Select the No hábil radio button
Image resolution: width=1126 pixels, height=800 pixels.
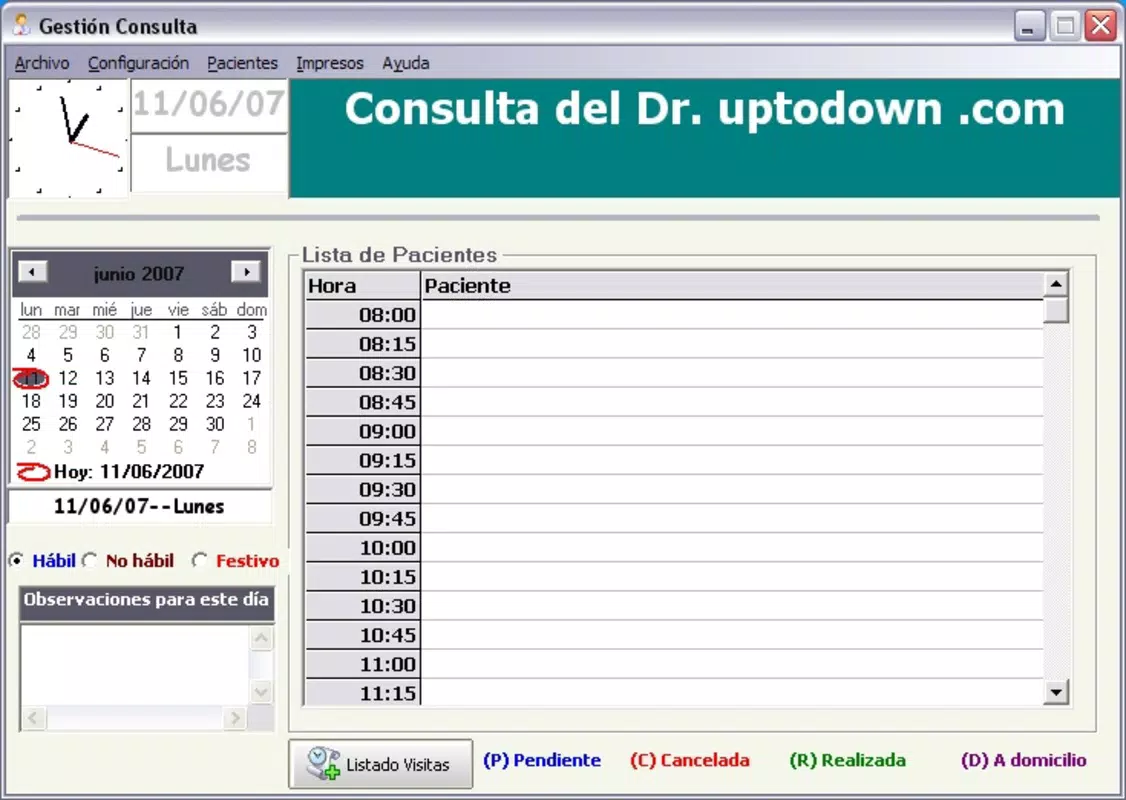[x=90, y=560]
